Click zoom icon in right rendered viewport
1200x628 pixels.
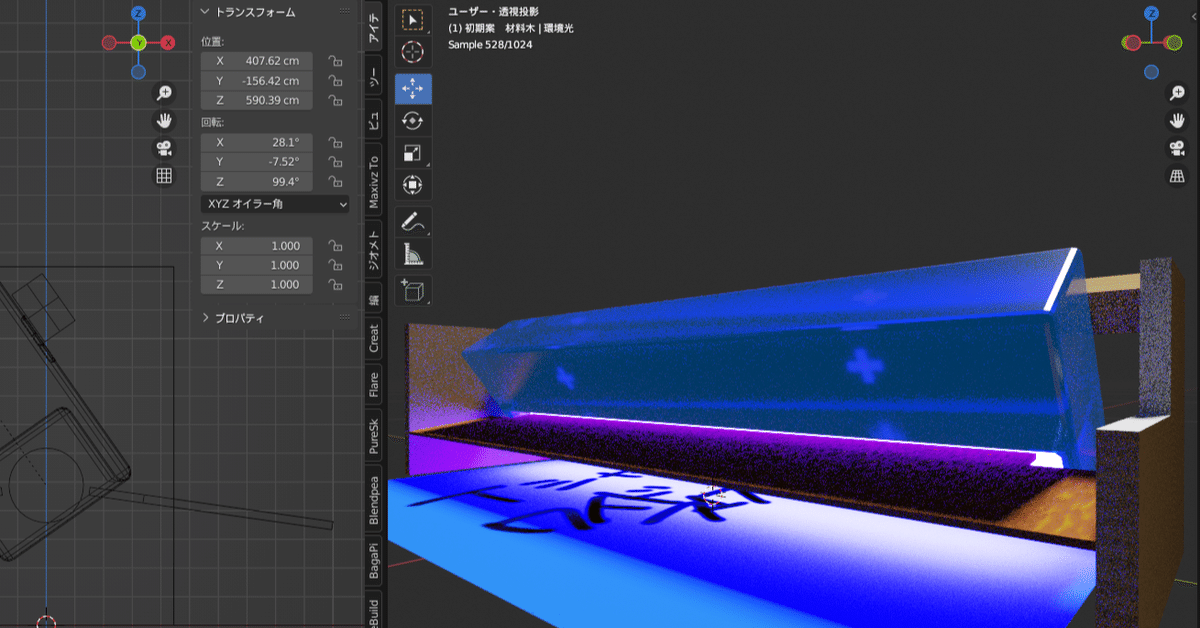point(1178,93)
